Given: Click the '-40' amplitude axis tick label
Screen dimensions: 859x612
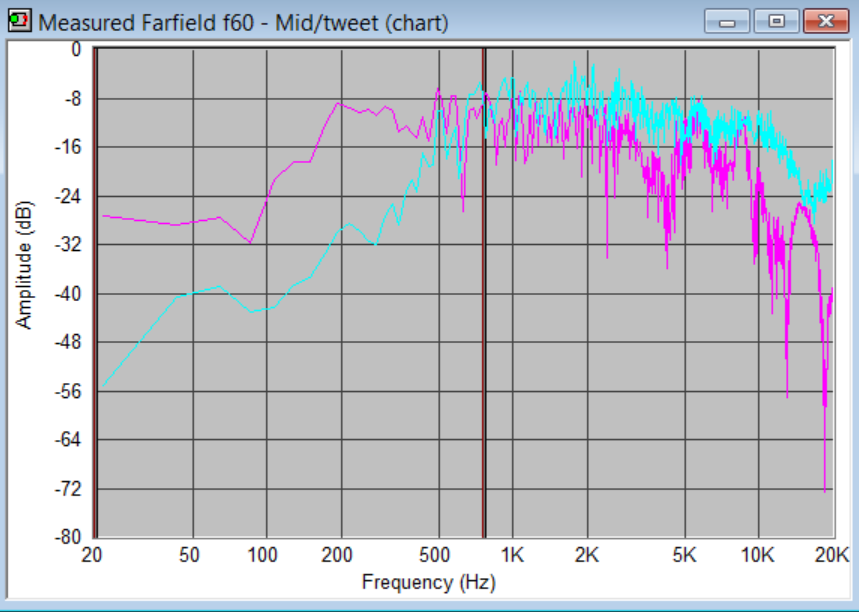Looking at the screenshot, I should pyautogui.click(x=68, y=294).
